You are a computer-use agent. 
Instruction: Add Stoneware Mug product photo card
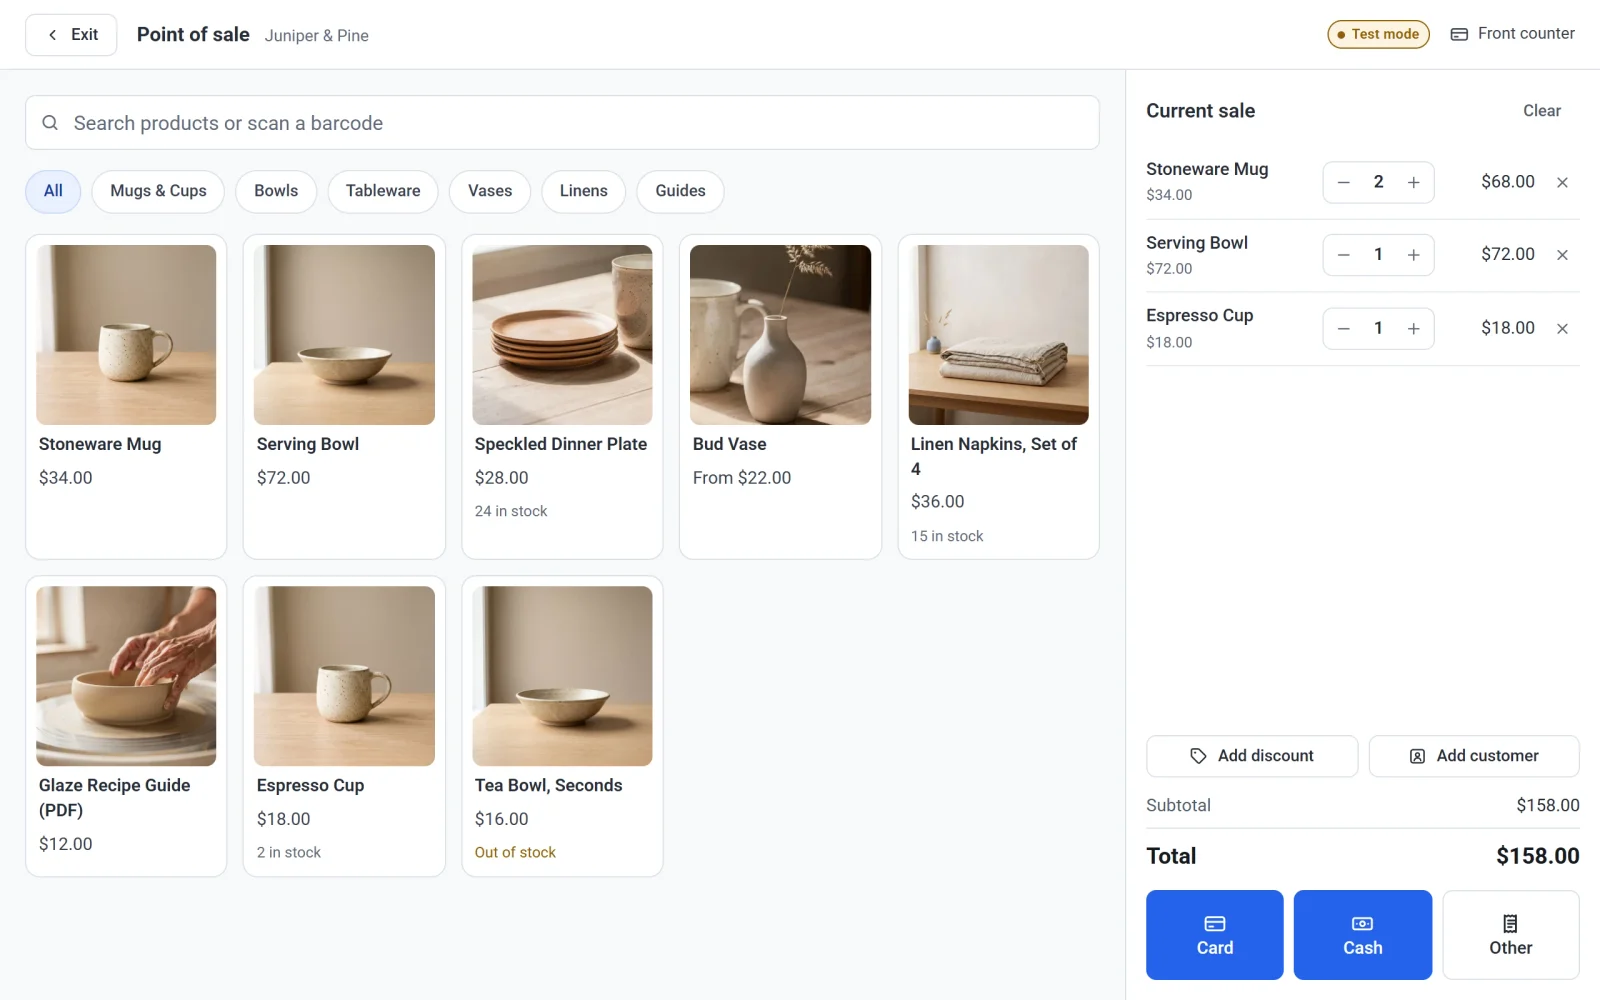[x=126, y=335]
